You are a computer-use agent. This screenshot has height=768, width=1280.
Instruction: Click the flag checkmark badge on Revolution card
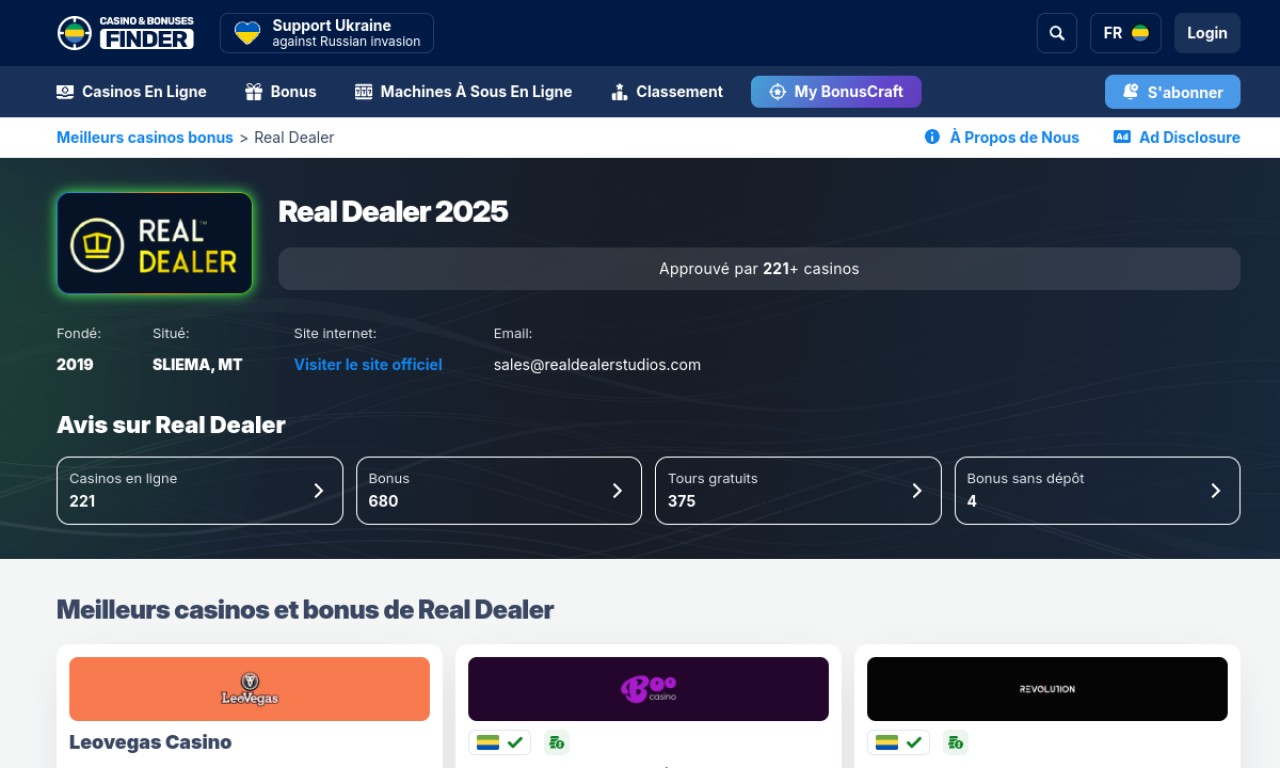(898, 742)
